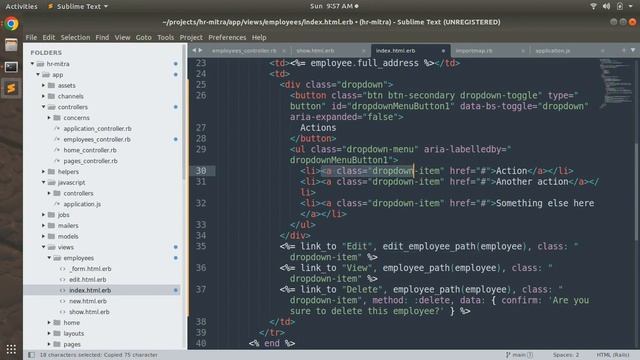Image resolution: width=640 pixels, height=360 pixels.
Task: Collapse the hr-mitra root folder
Action: point(32,64)
